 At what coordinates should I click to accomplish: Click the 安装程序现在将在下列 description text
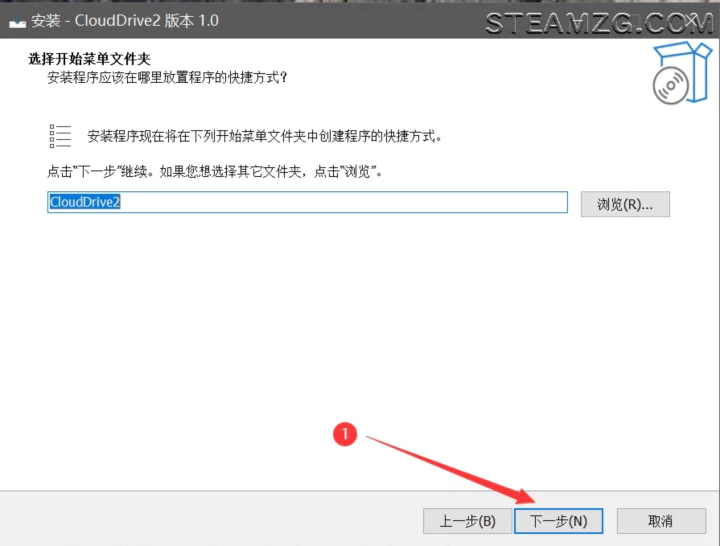[x=264, y=136]
